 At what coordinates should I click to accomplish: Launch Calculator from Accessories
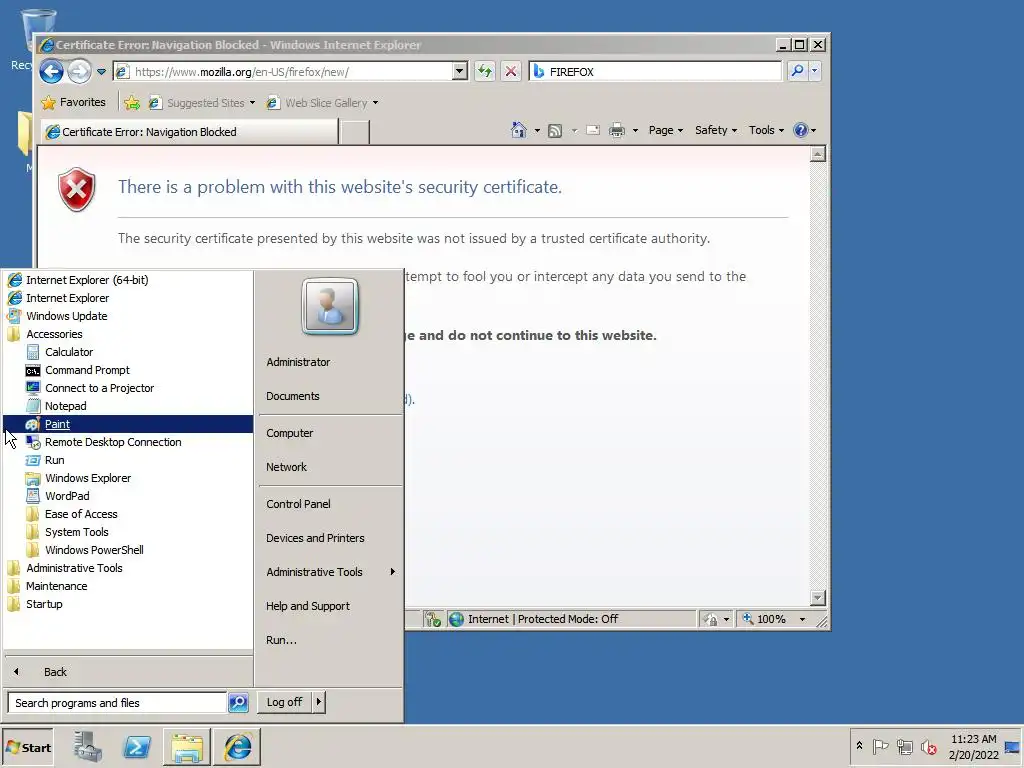tap(128, 351)
